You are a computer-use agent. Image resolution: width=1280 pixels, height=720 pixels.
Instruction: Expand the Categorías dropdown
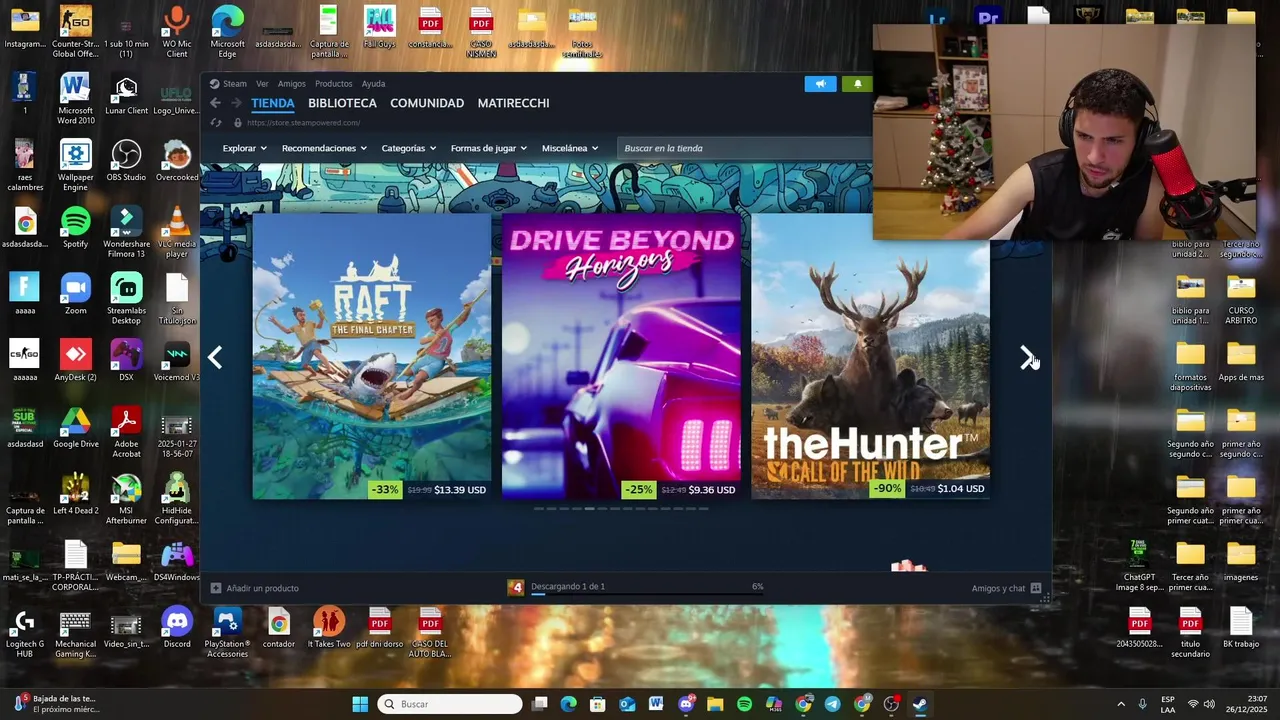pos(409,148)
